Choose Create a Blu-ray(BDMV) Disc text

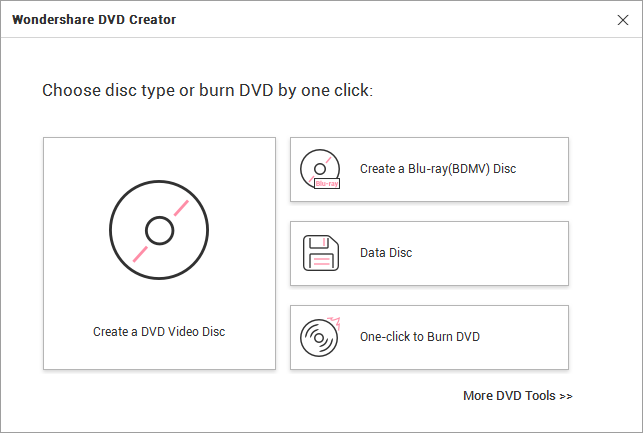[438, 169]
